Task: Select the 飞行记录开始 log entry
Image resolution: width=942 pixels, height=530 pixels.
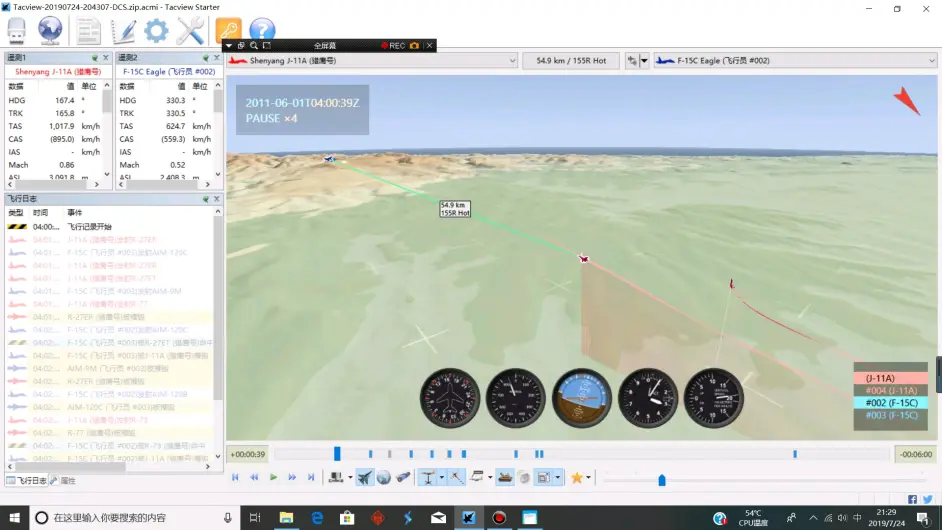Action: coord(109,227)
